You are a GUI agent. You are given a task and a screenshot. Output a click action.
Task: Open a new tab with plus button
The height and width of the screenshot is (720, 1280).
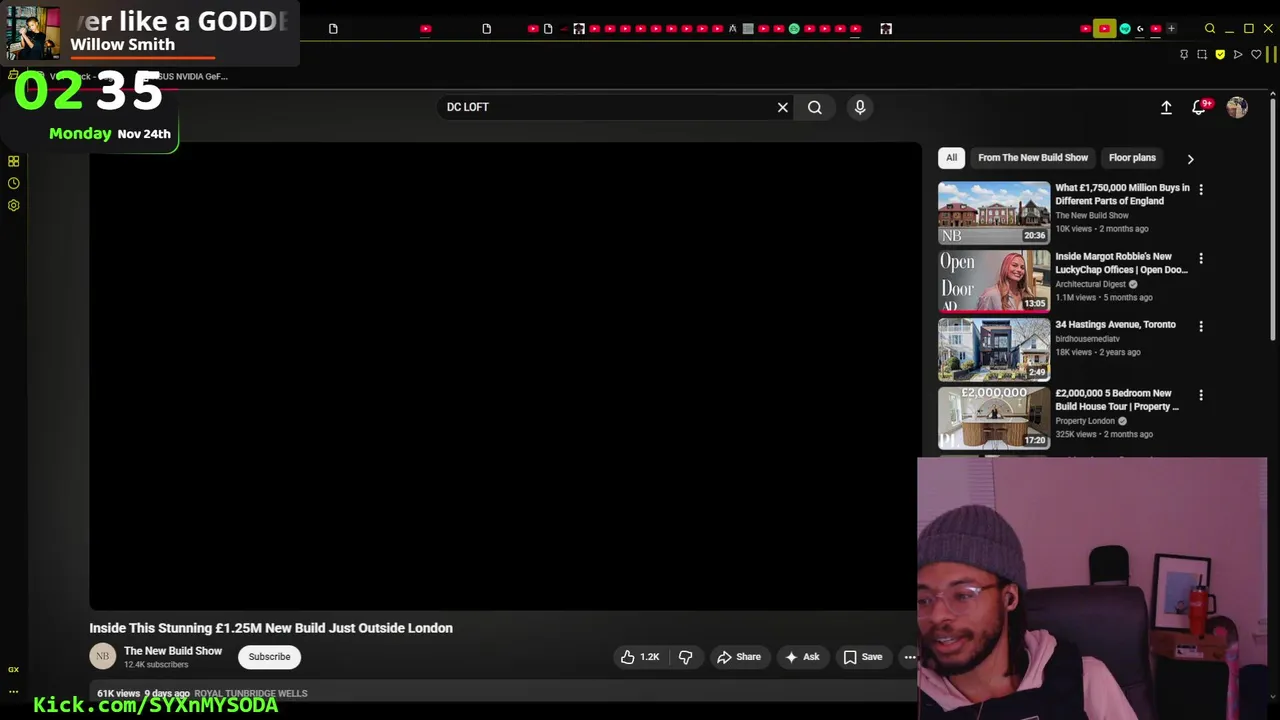[x=1171, y=28]
